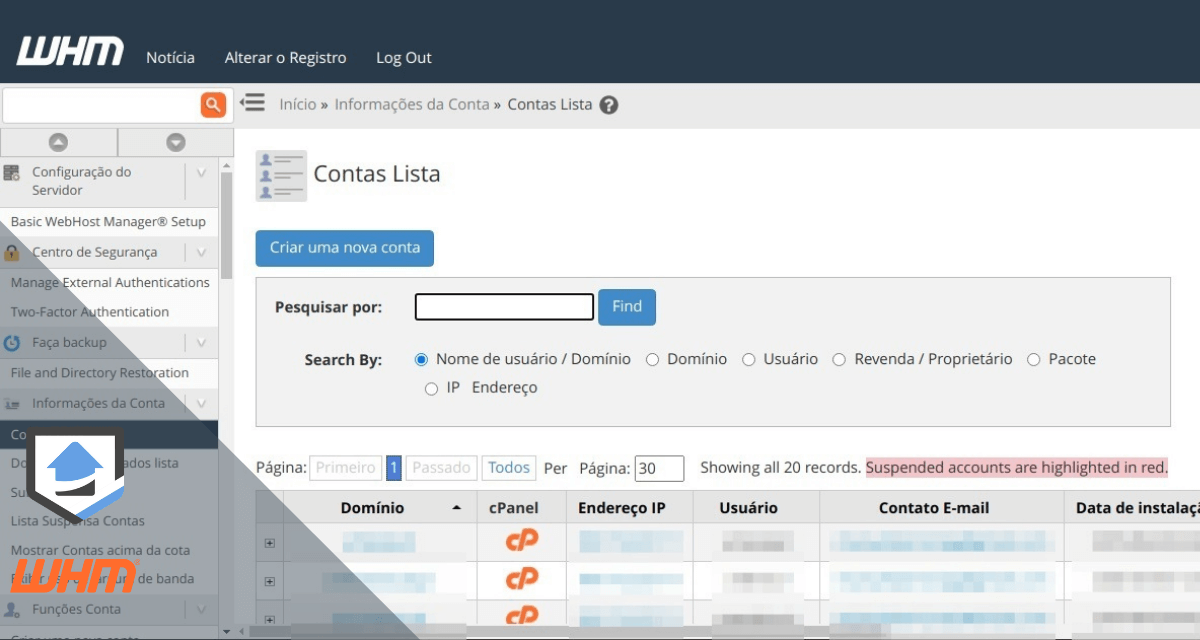Select the IP Endereço radio button

(x=431, y=388)
